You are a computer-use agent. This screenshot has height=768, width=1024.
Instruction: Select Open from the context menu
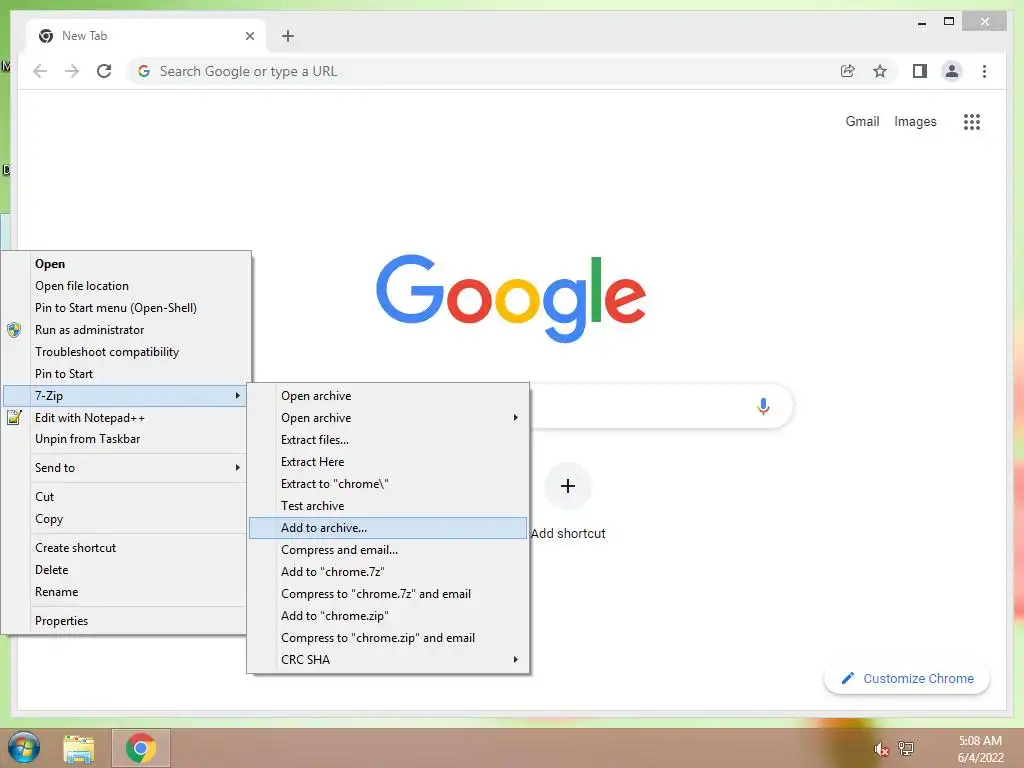pyautogui.click(x=125, y=264)
